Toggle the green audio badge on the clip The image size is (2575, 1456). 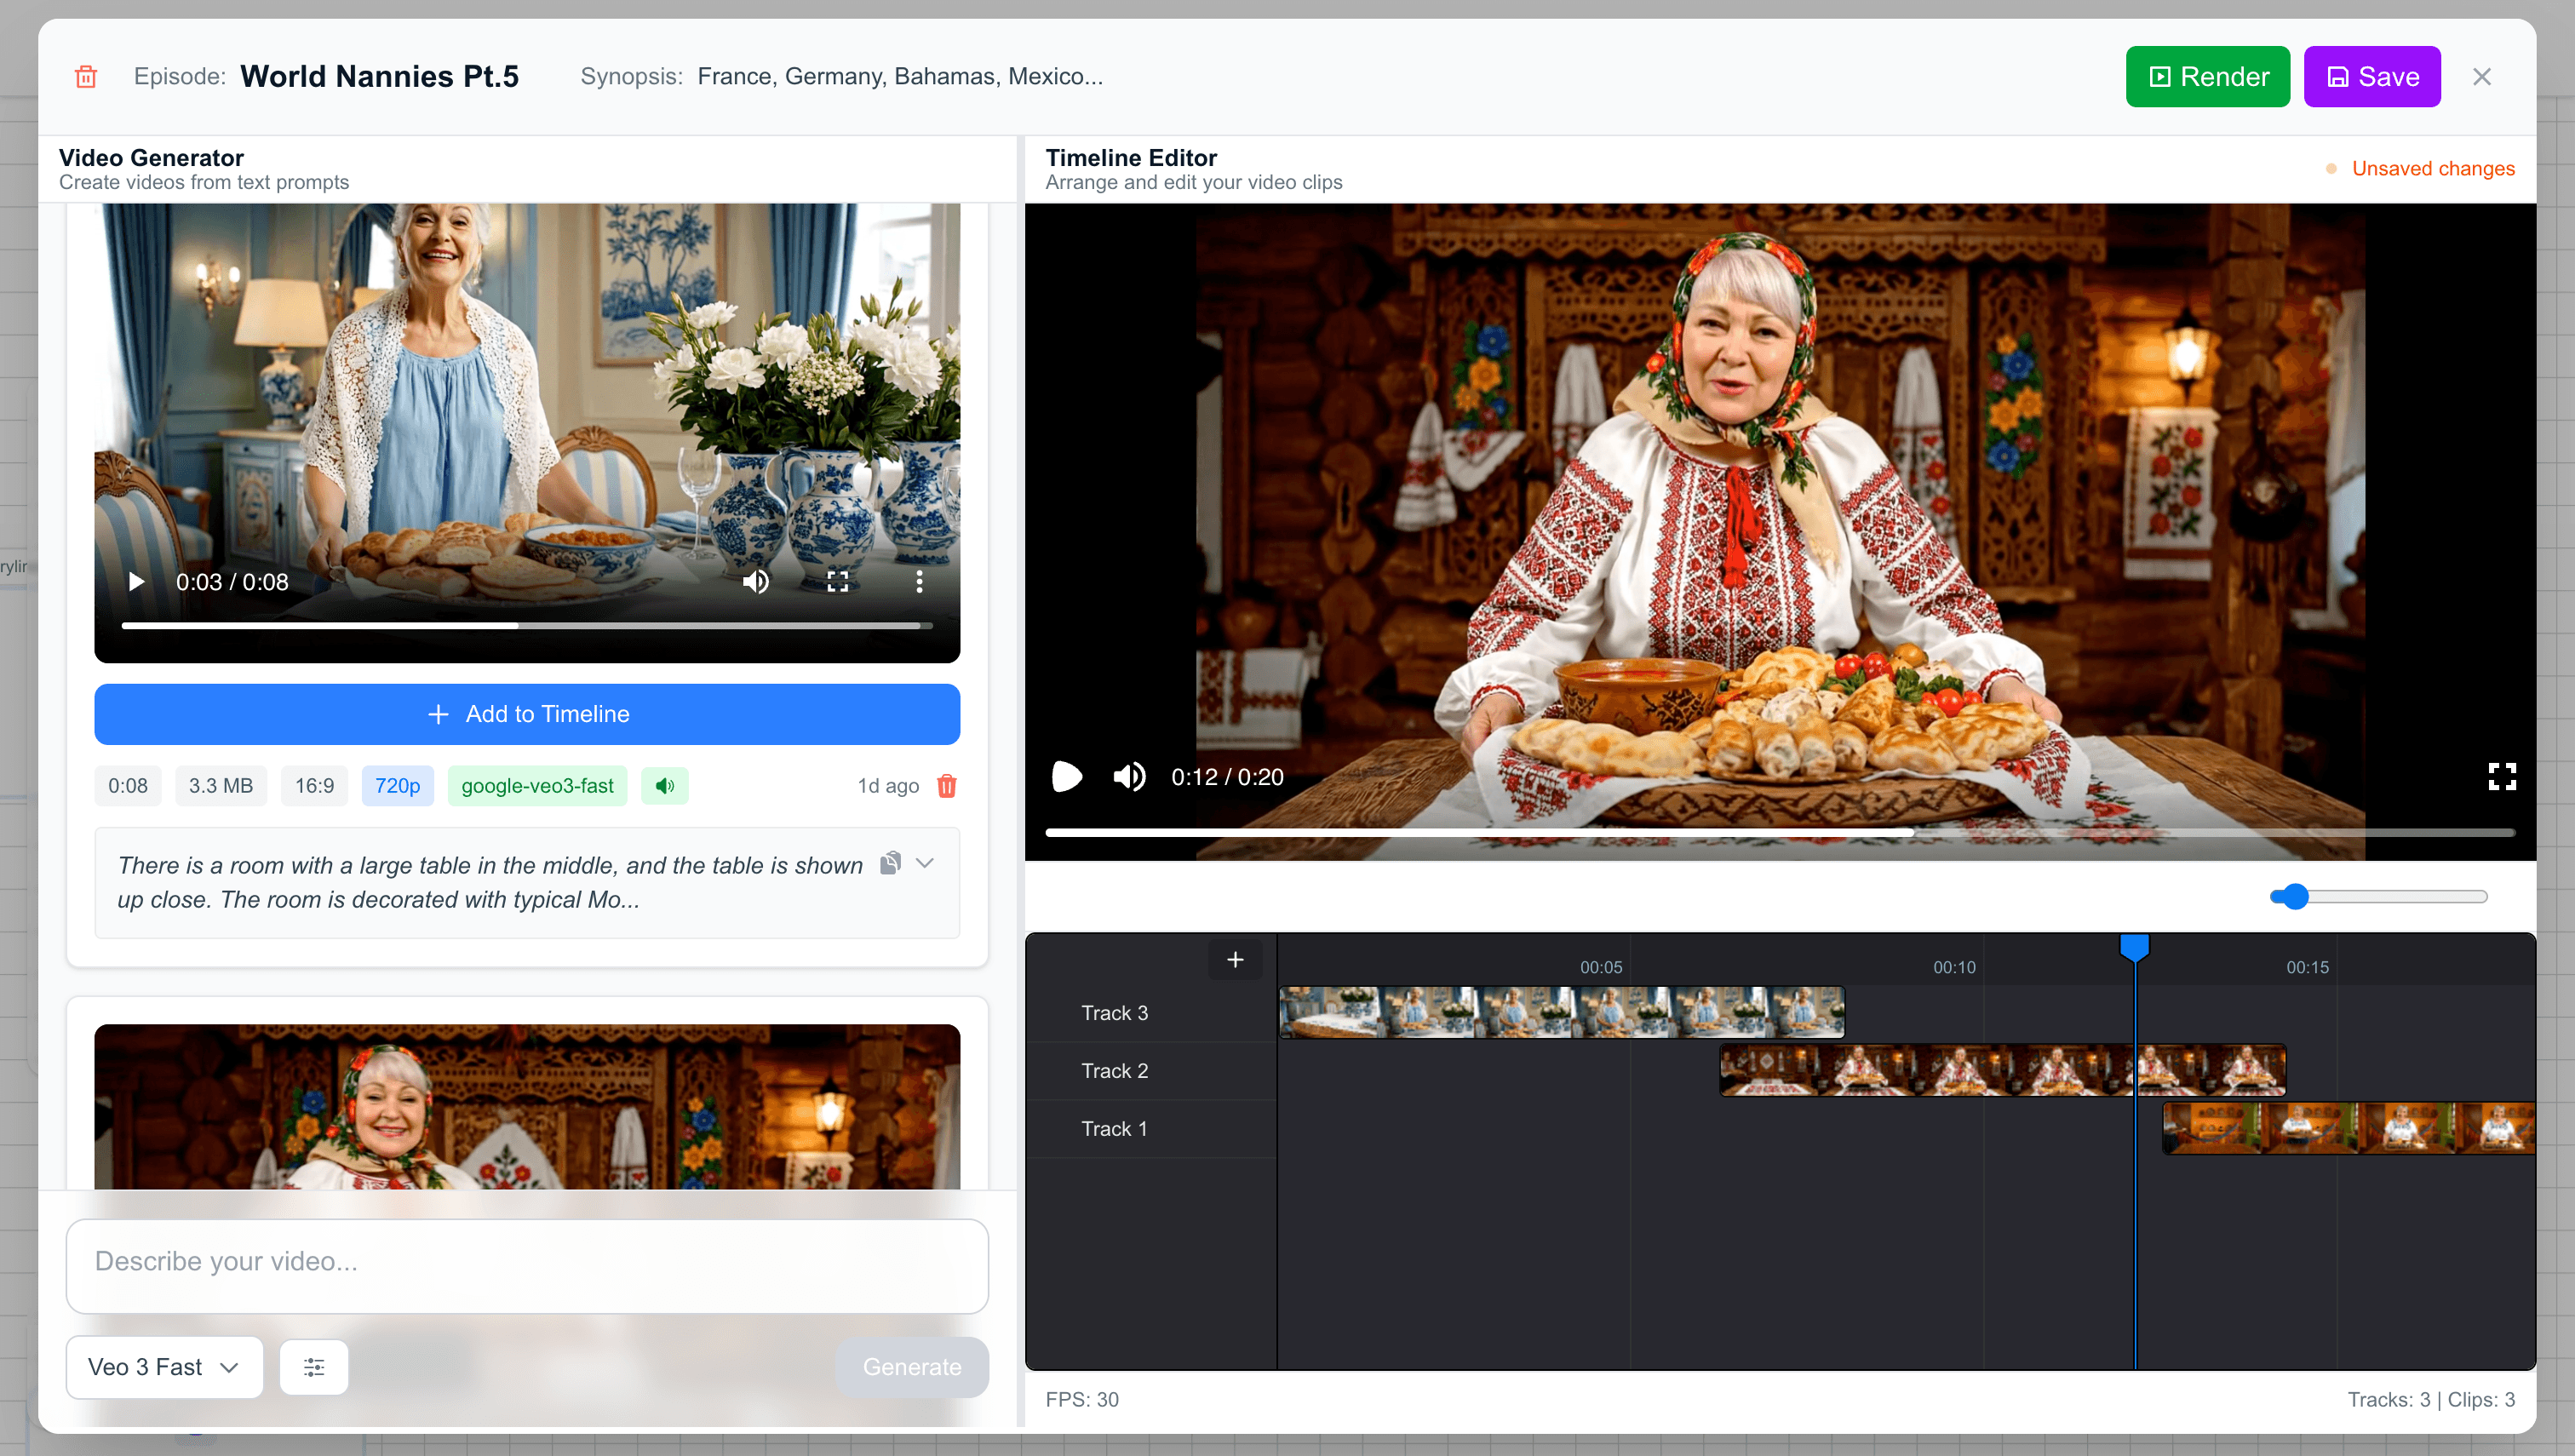(665, 786)
